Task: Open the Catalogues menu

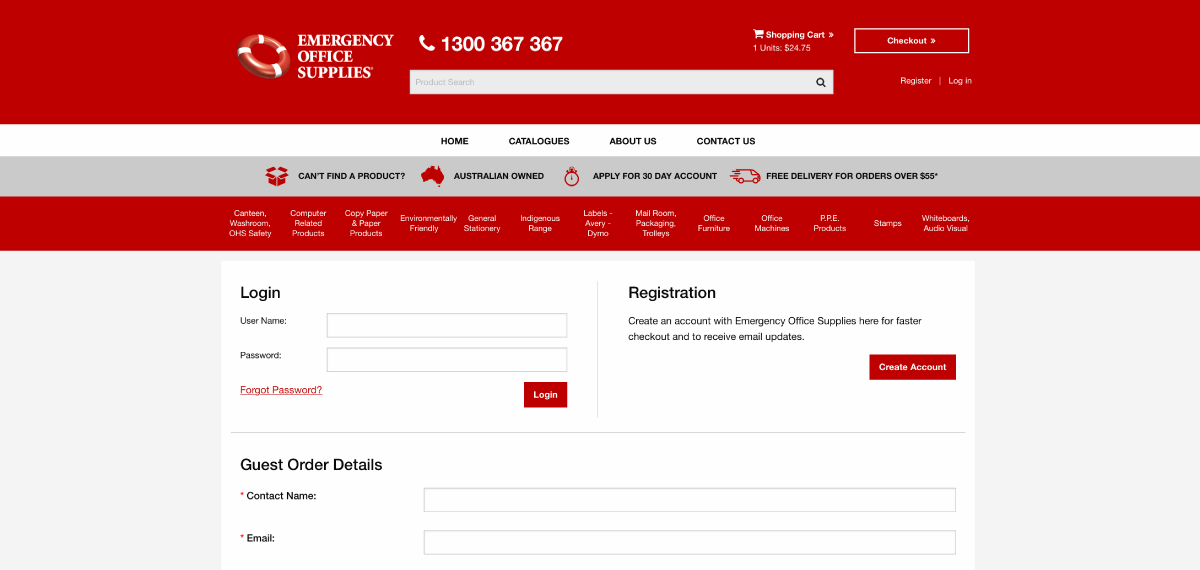Action: click(539, 141)
